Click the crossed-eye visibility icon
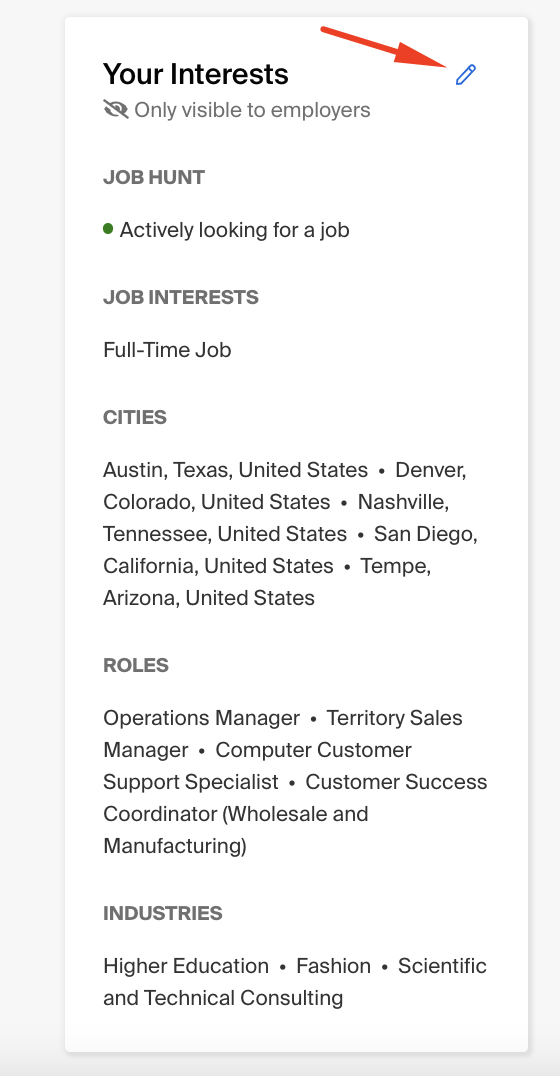Screen dimensions: 560x1076 tap(116, 109)
